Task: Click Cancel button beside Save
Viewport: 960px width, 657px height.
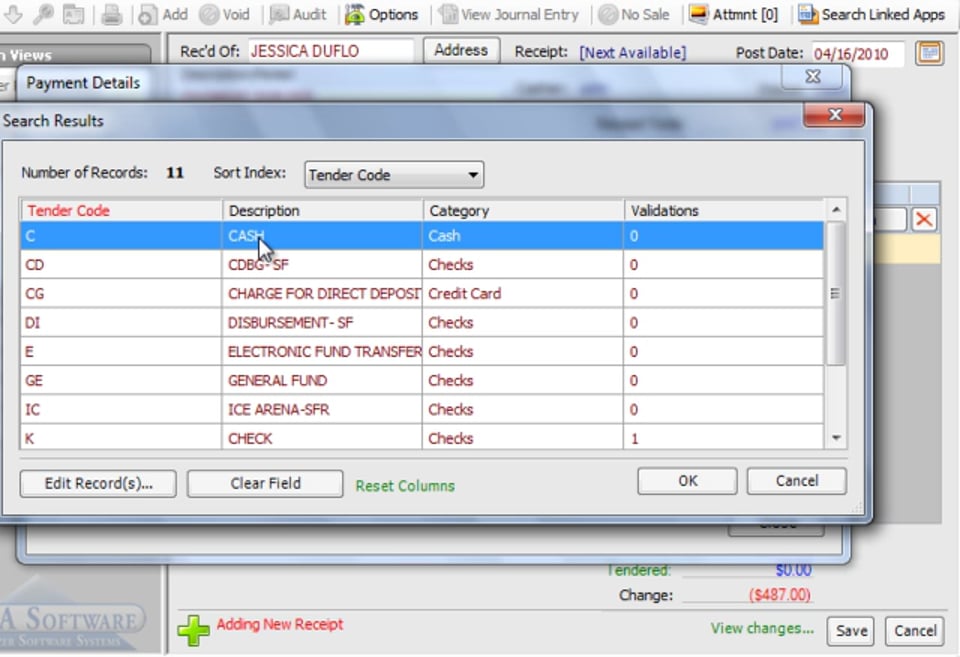Action: click(915, 631)
